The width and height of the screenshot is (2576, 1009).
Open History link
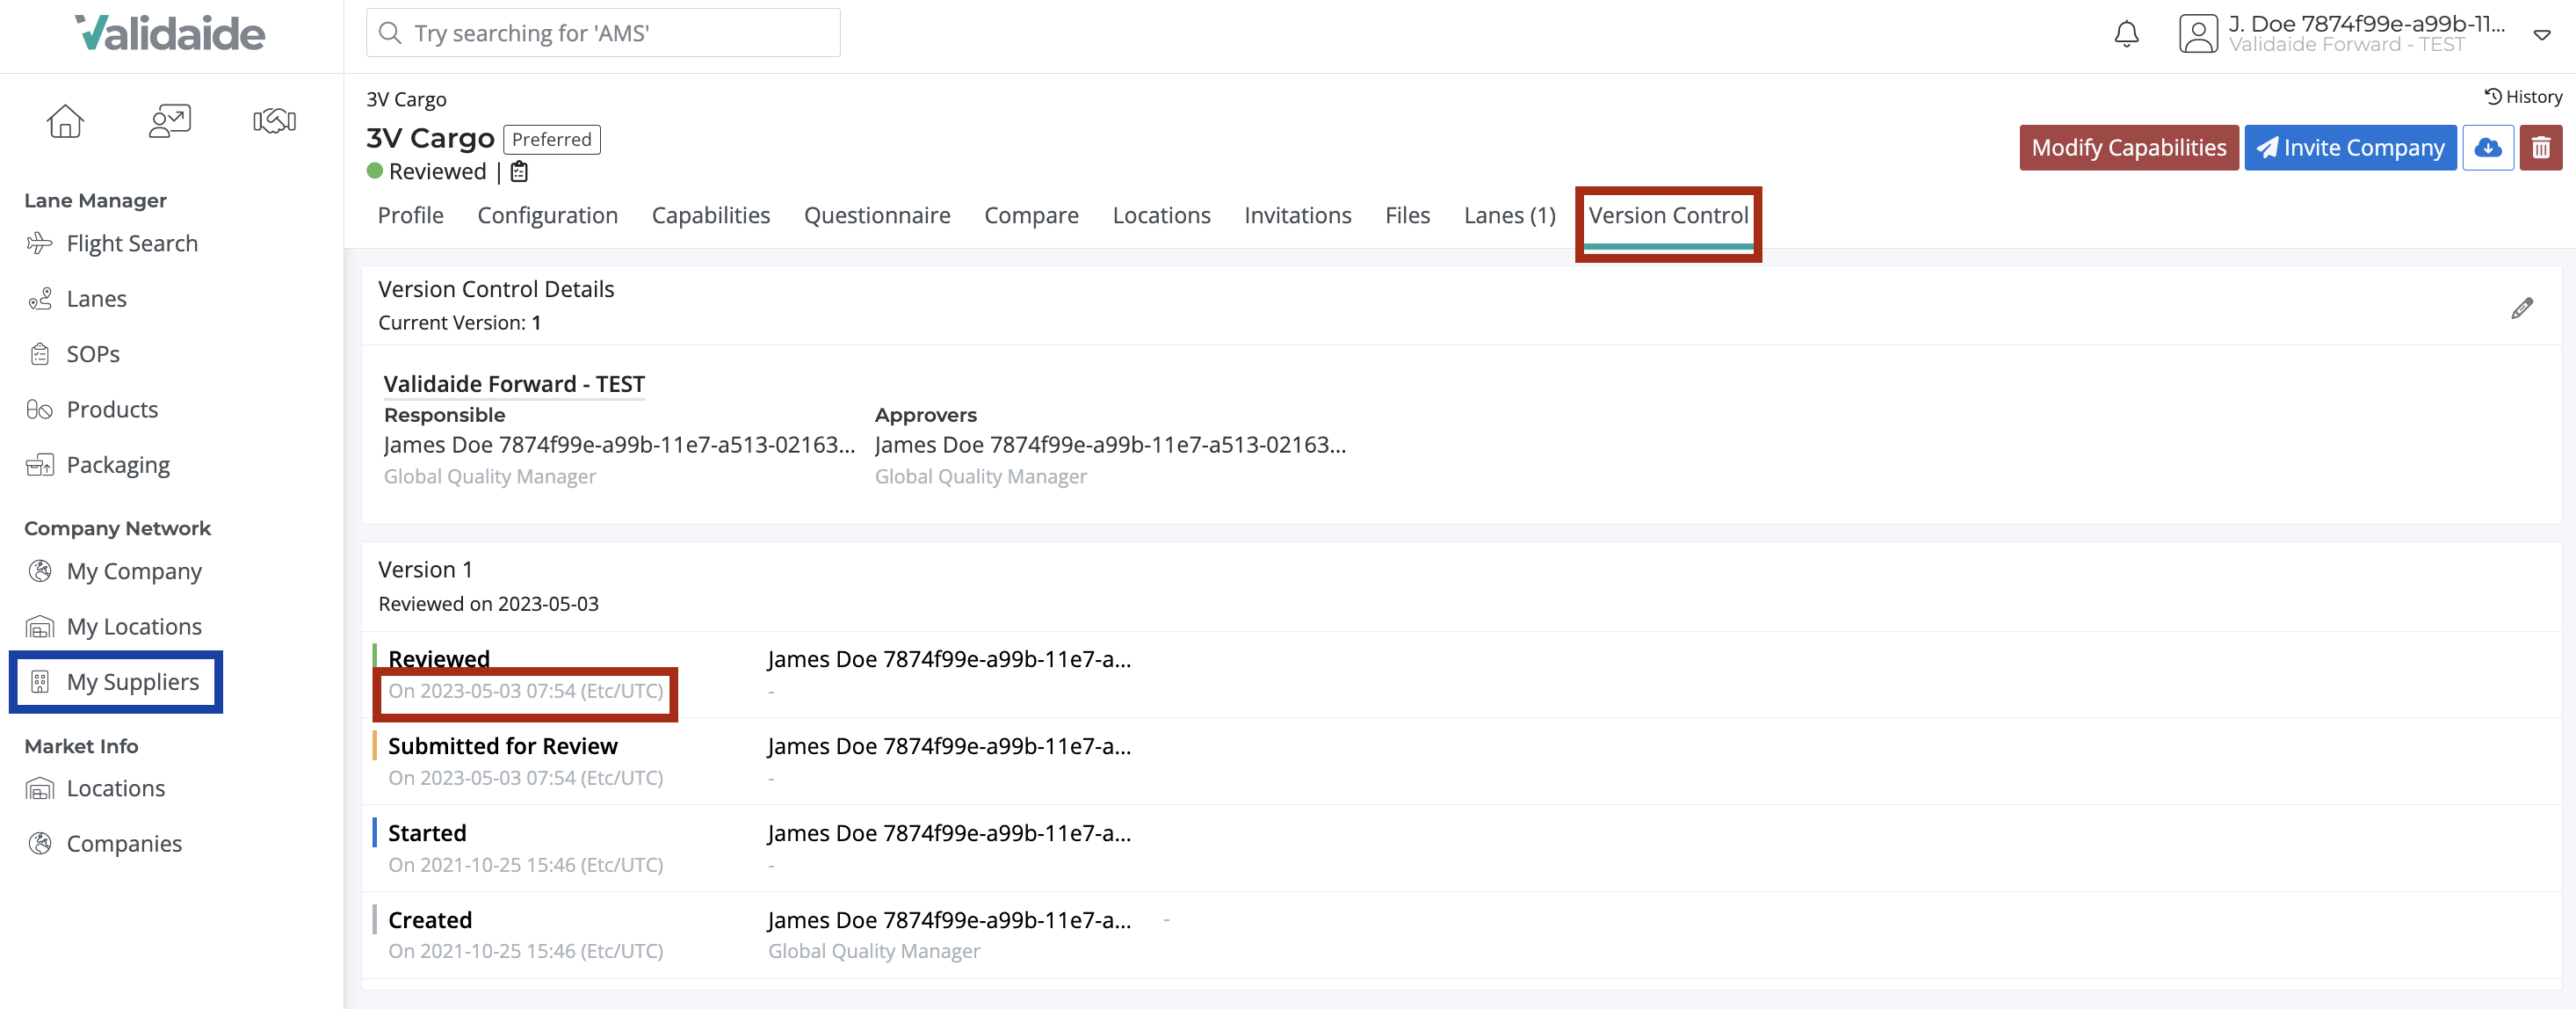click(2523, 97)
